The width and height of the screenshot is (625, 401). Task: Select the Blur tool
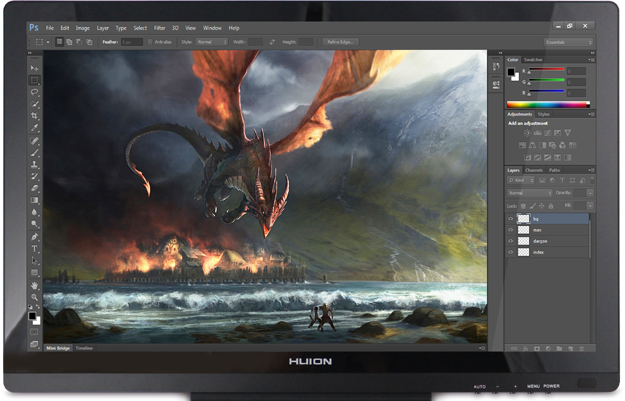point(34,212)
